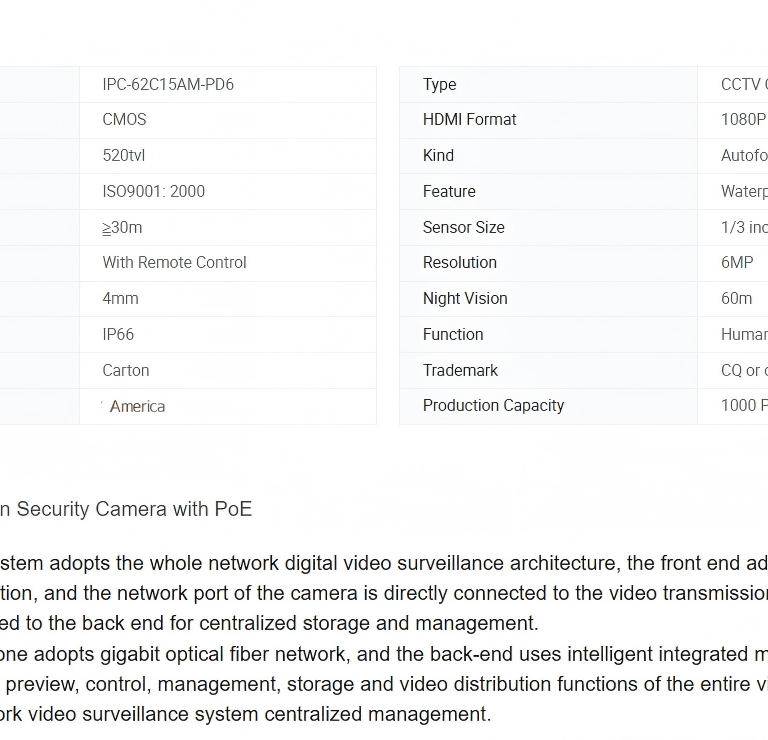
Task: Click the 6MP resolution value
Action: tap(737, 263)
